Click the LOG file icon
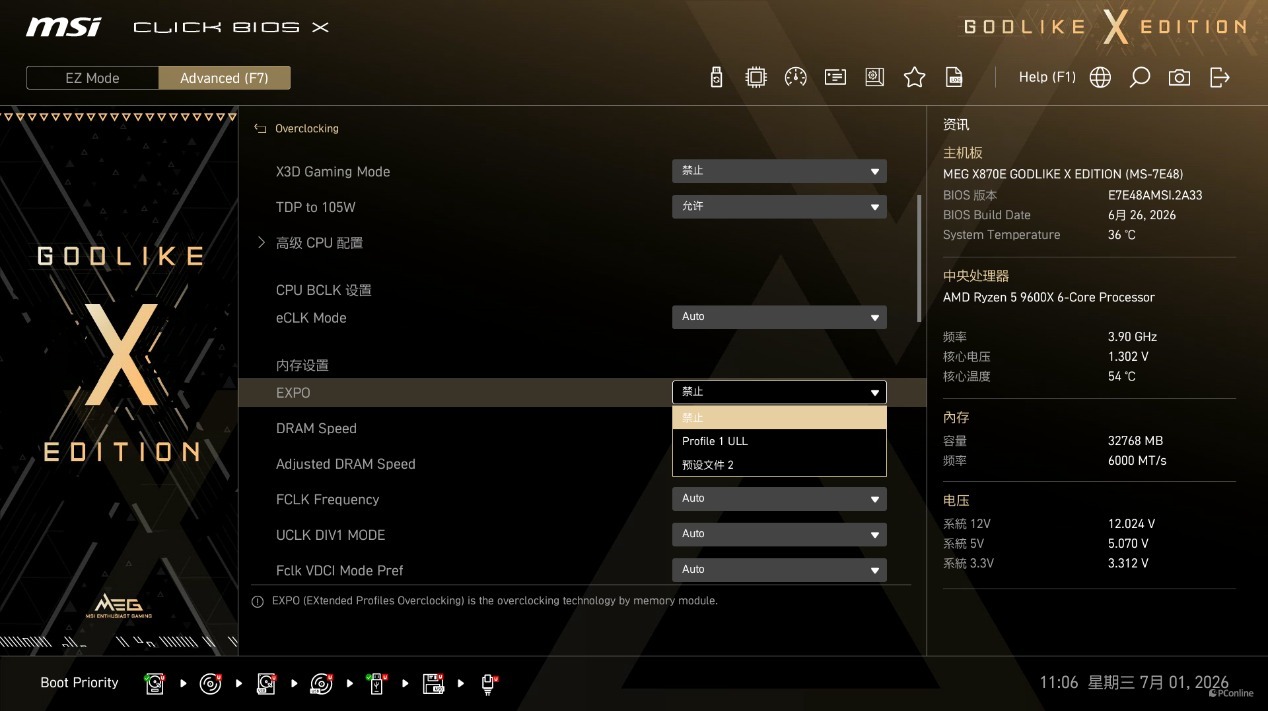 pos(955,77)
